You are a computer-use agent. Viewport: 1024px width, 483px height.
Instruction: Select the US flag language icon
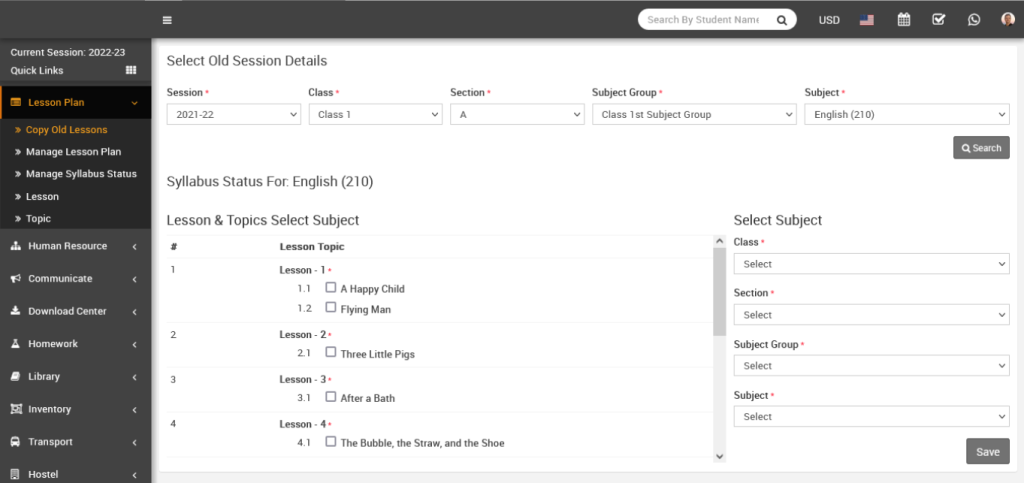click(x=866, y=20)
